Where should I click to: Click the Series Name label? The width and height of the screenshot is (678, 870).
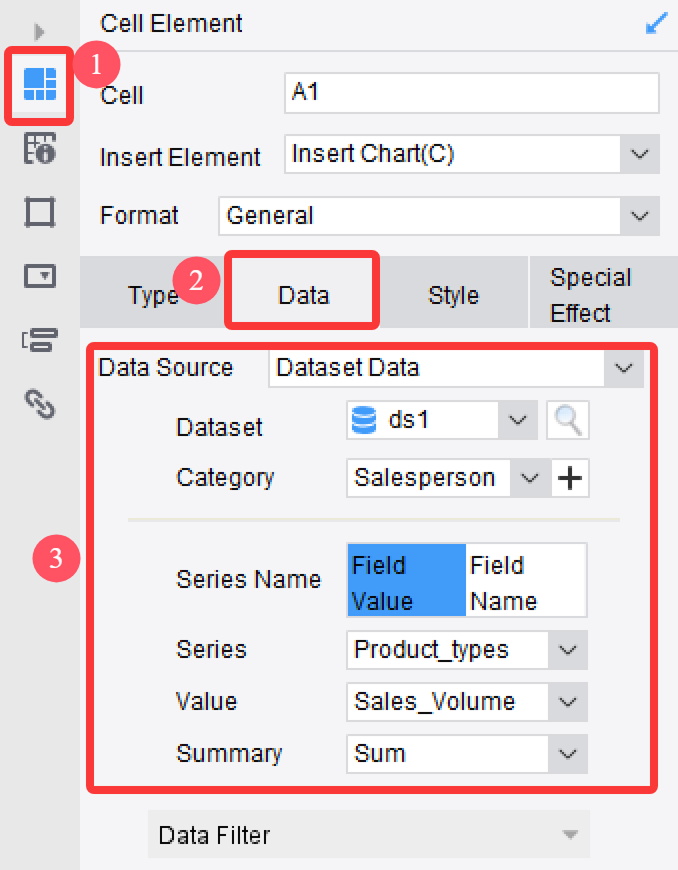(249, 580)
